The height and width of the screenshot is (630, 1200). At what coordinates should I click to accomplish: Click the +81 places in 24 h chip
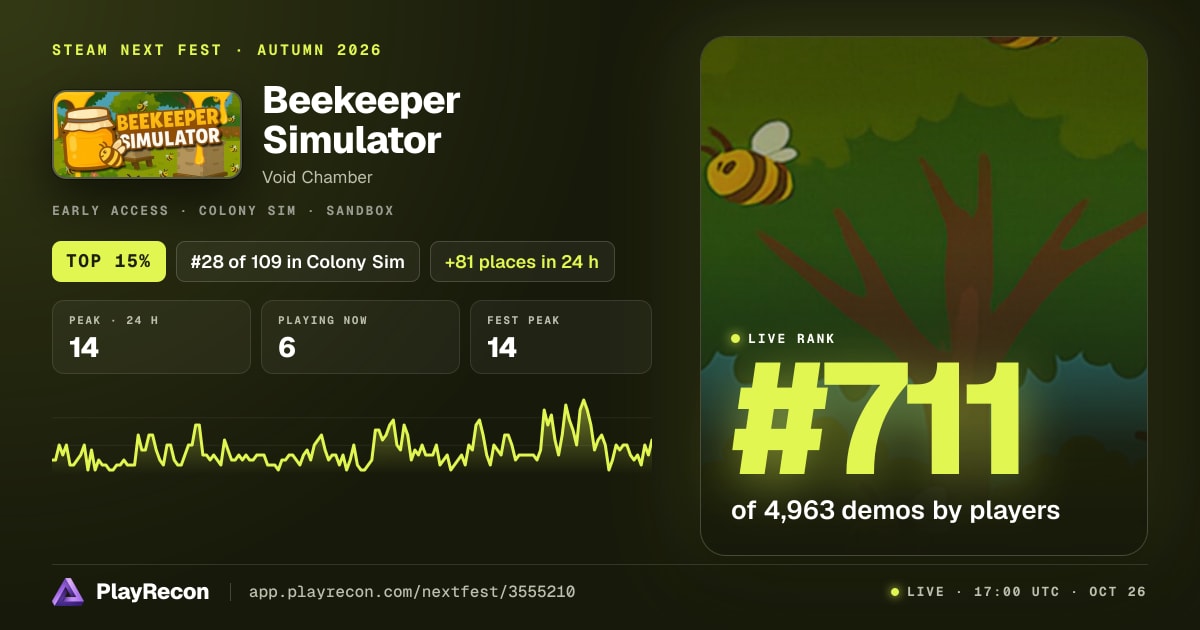pyautogui.click(x=522, y=262)
